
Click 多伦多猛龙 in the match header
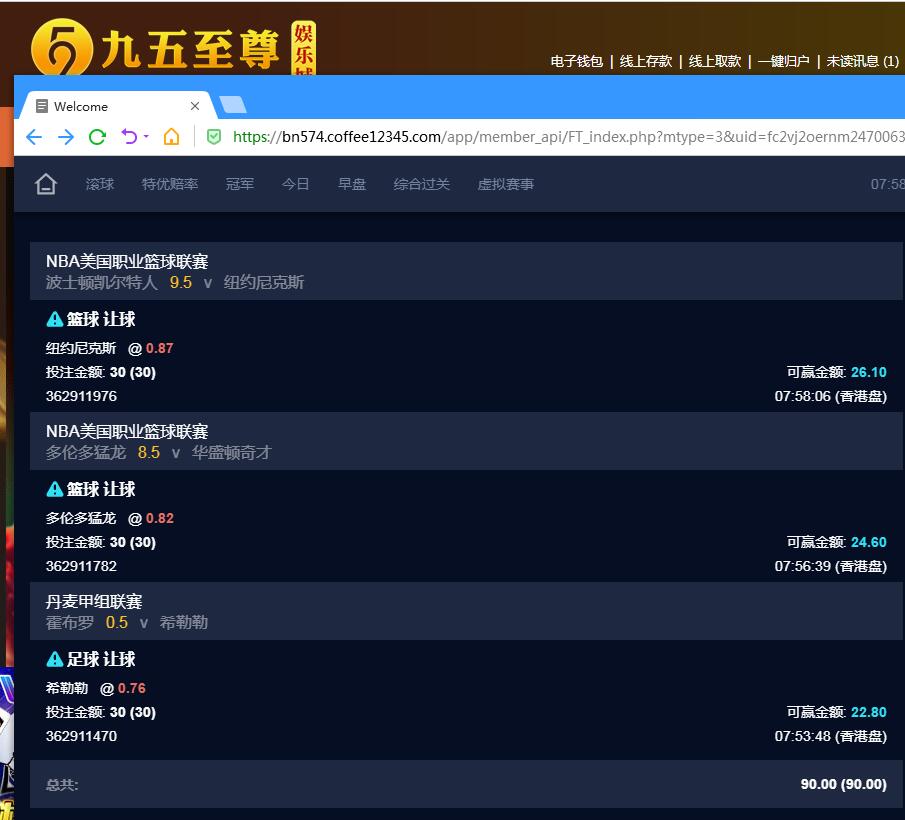pyautogui.click(x=86, y=452)
